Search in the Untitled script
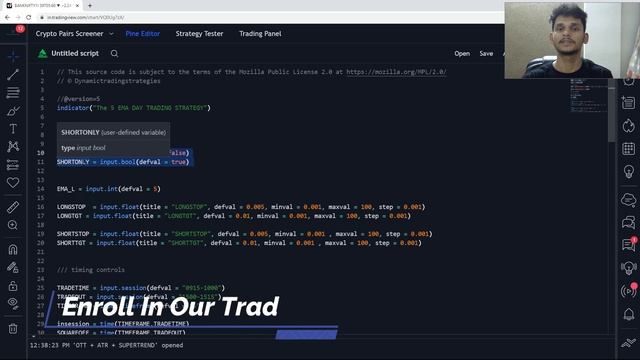 (114, 53)
